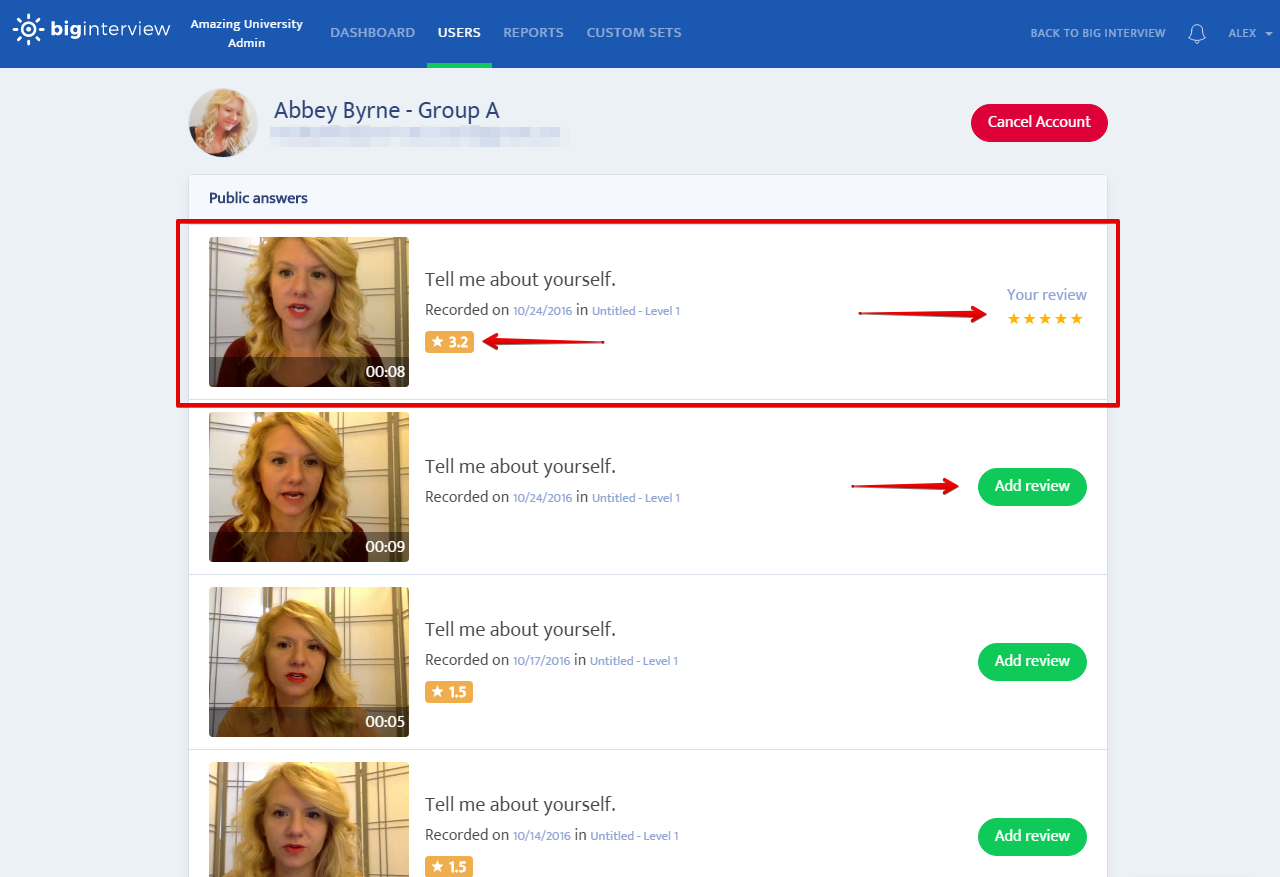Click the 10/14/2016 answer's question title
Image resolution: width=1280 pixels, height=877 pixels.
point(520,805)
